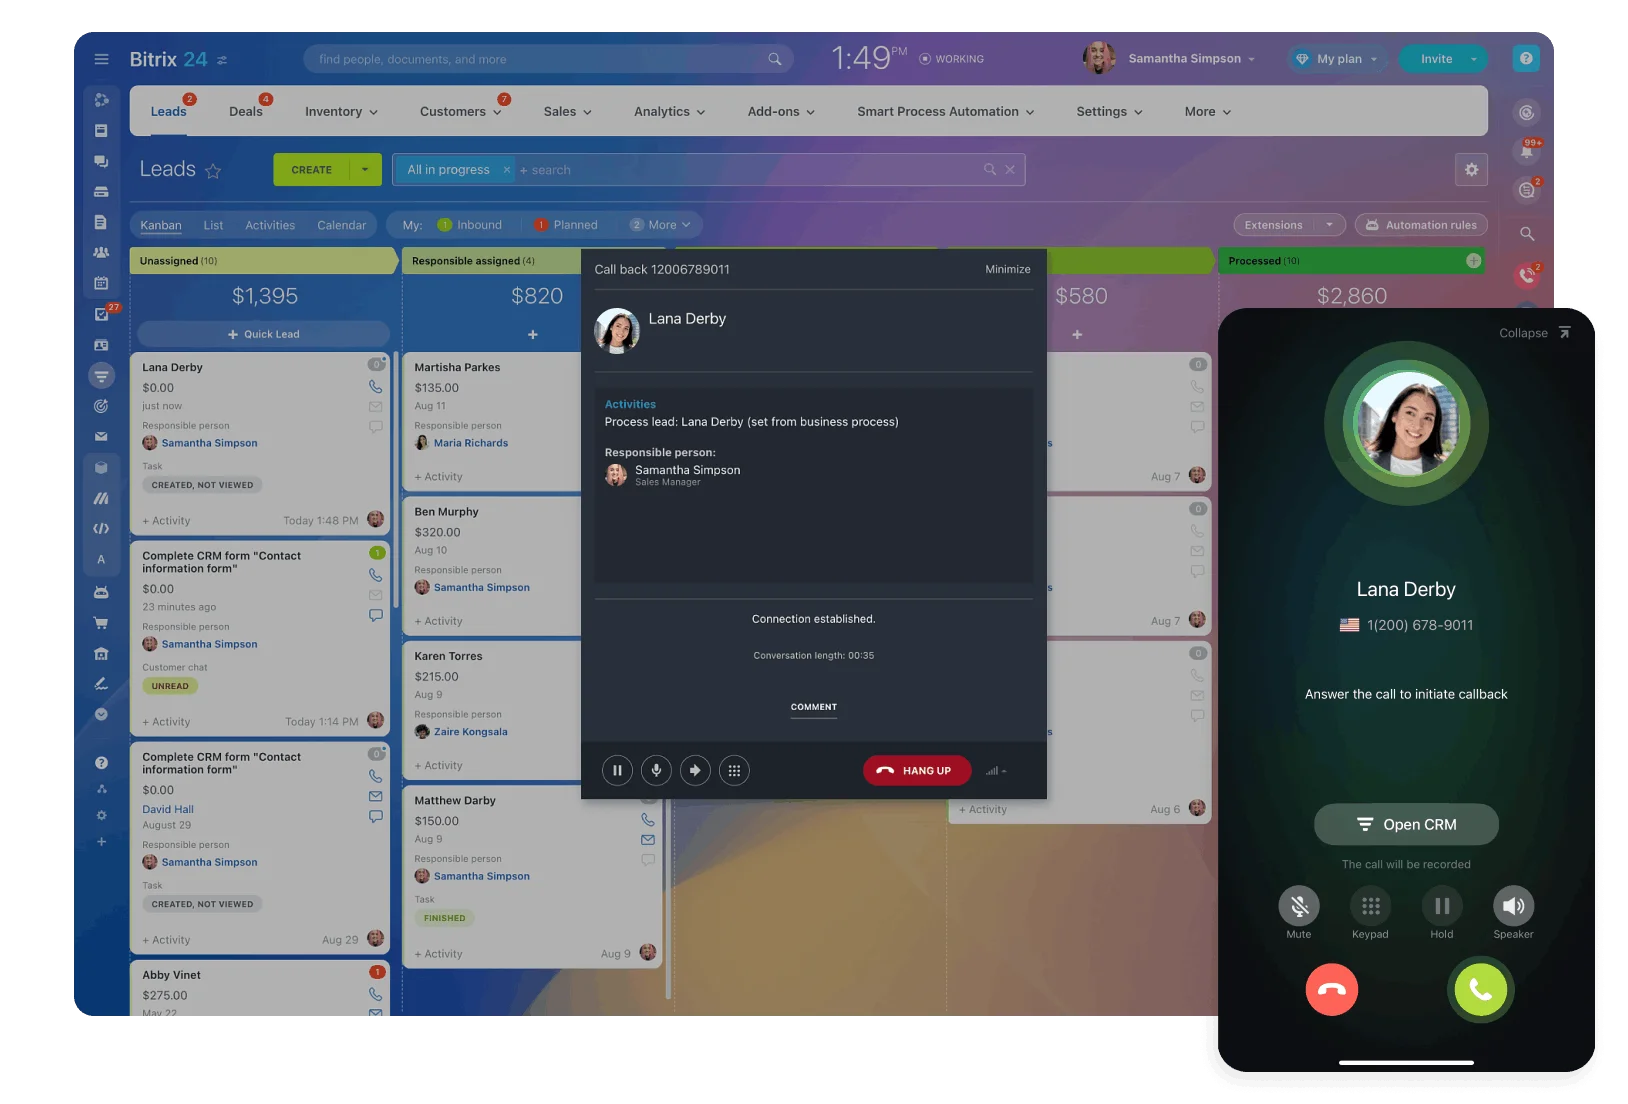
Task: Click the HANG UP button
Action: pyautogui.click(x=917, y=771)
